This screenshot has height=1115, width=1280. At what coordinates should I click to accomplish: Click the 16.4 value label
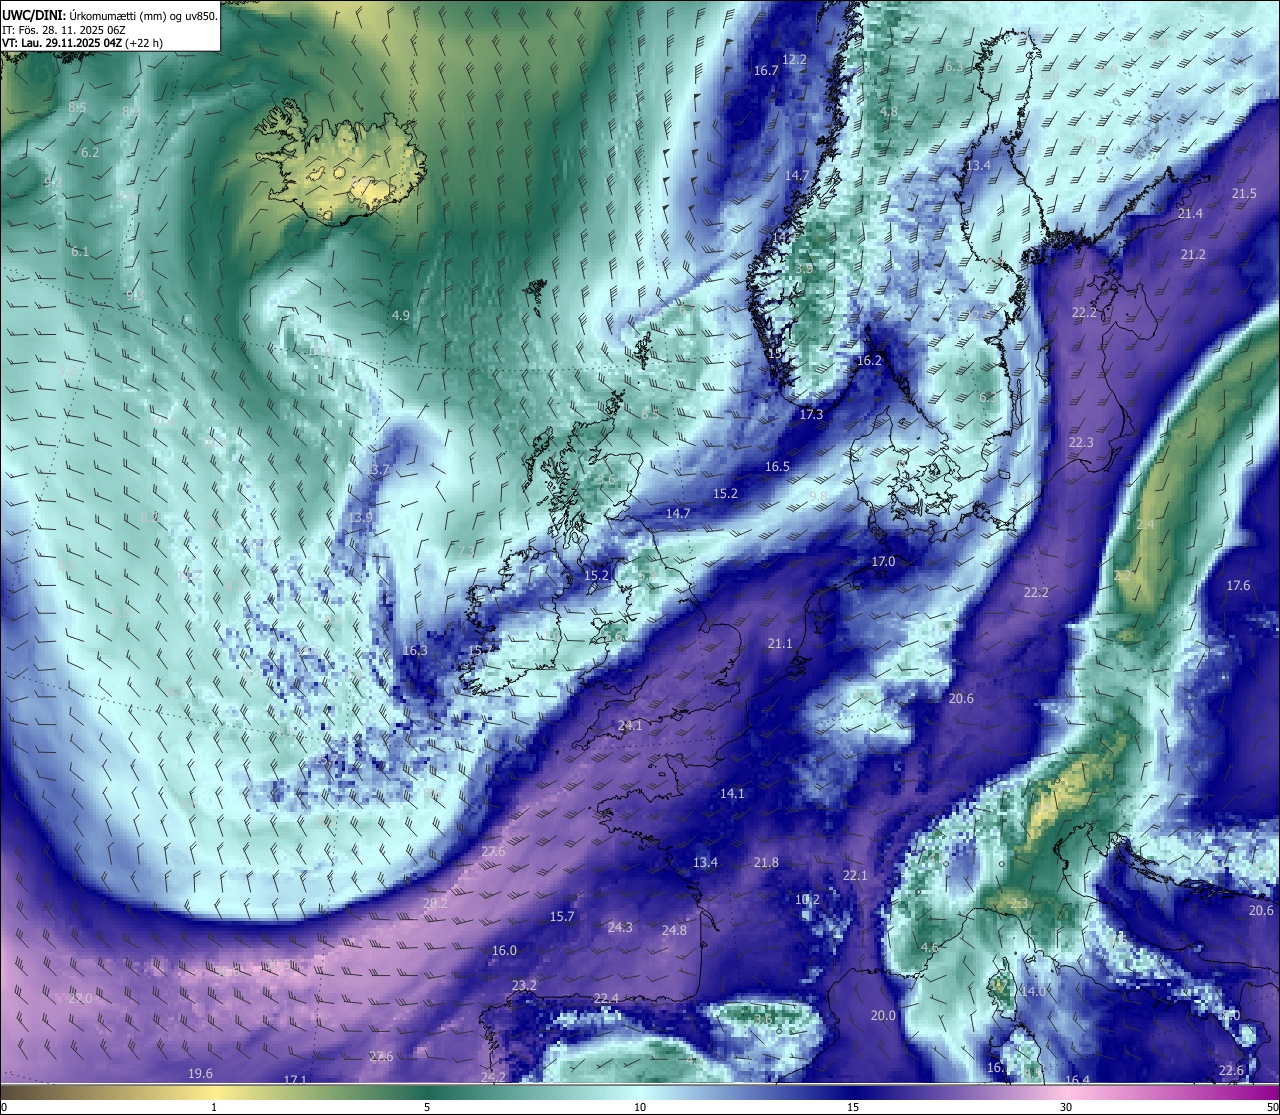click(1077, 1080)
